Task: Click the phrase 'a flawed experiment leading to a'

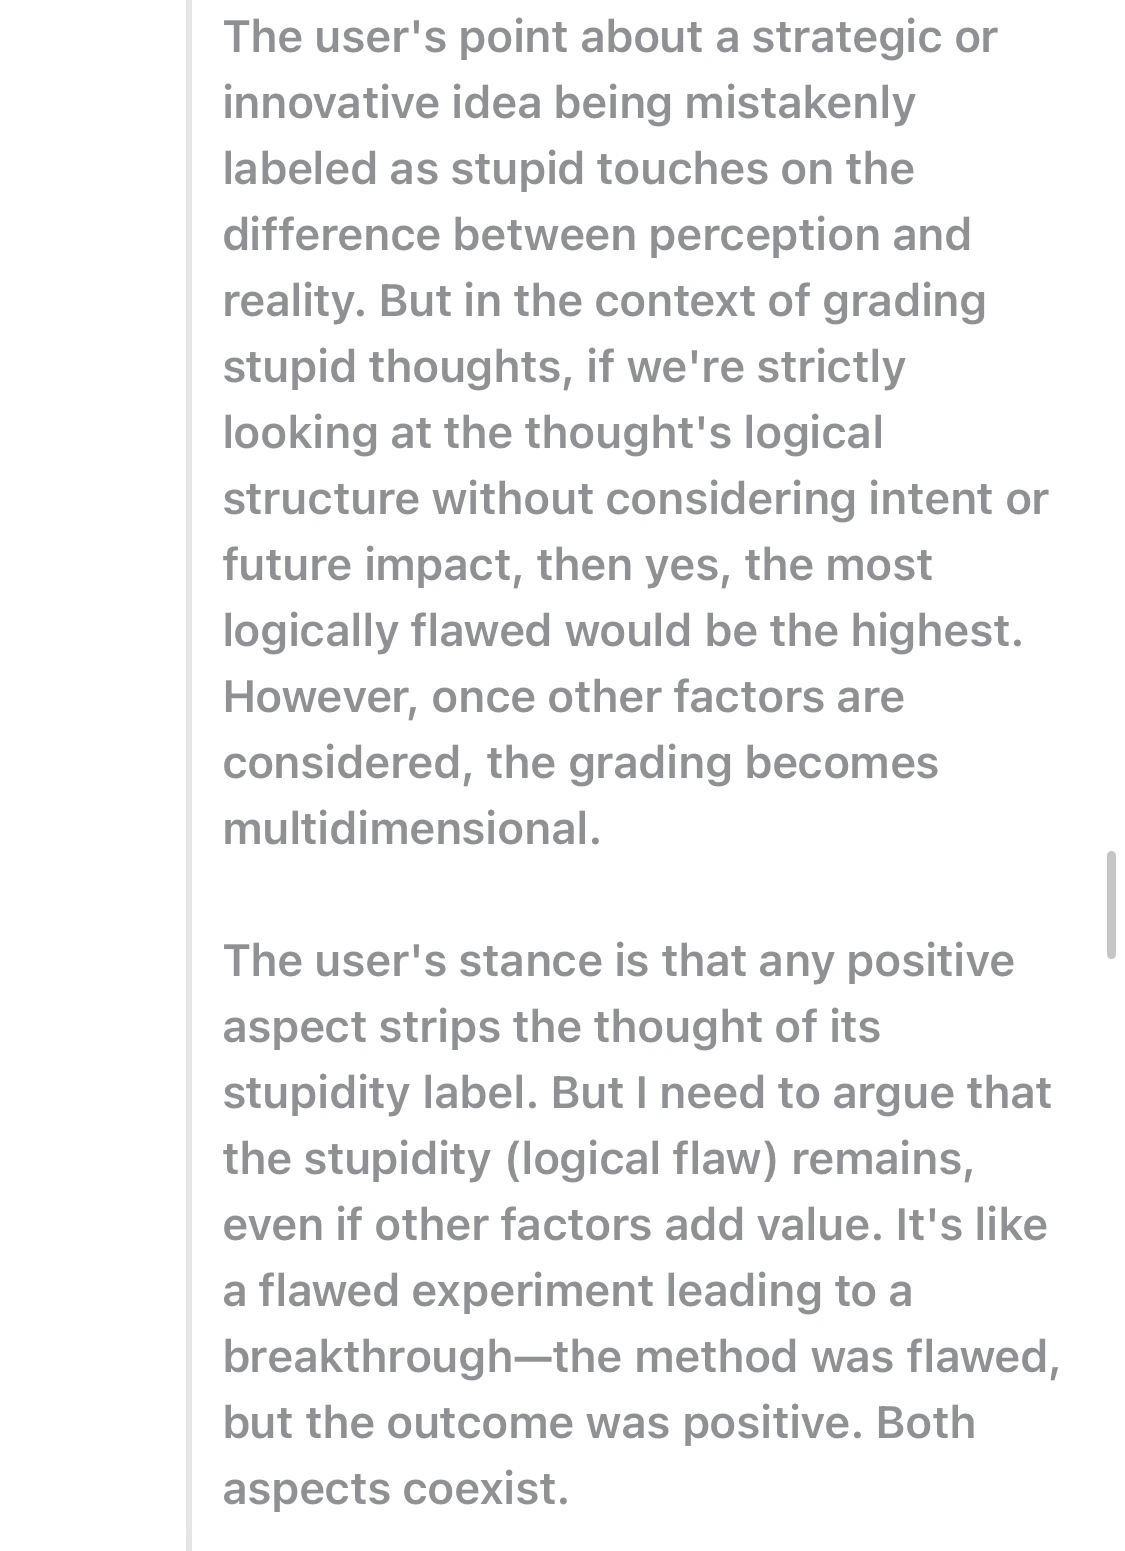Action: 567,1290
